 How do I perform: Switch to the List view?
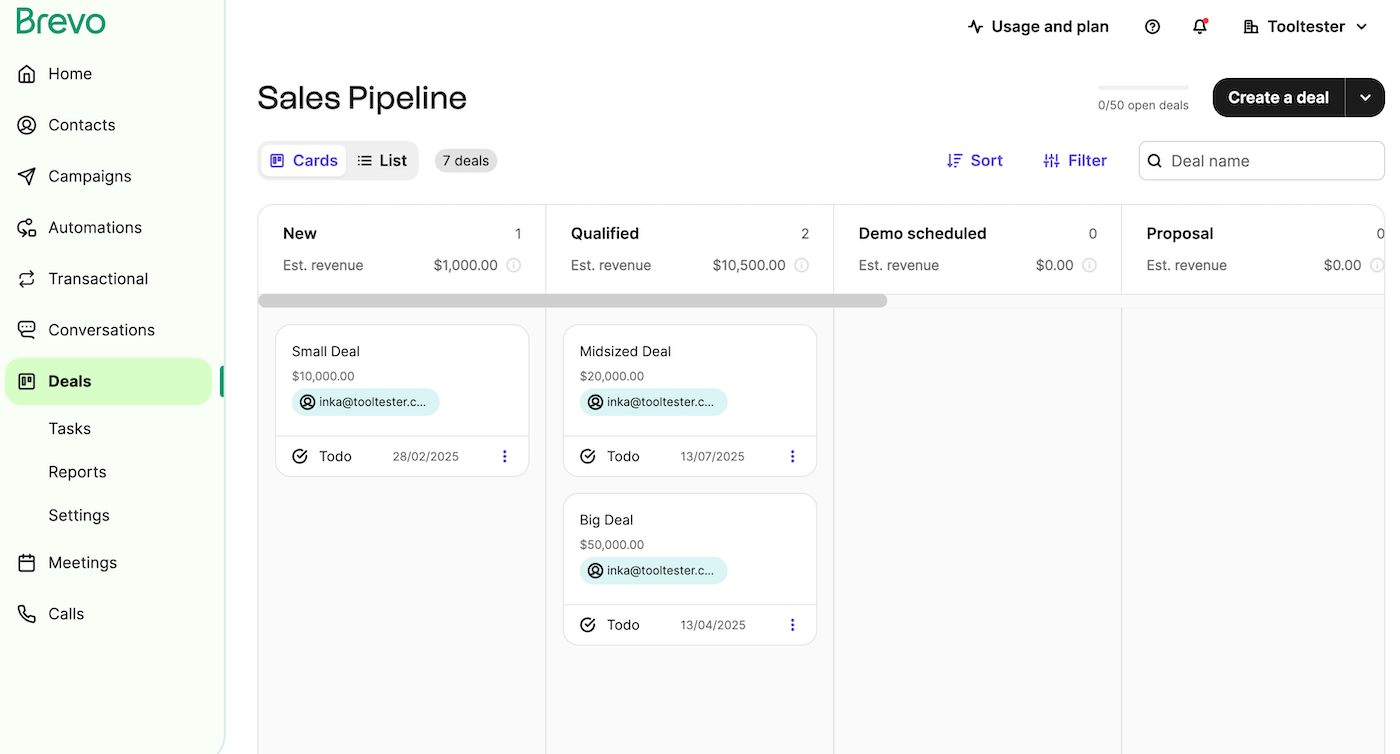pyautogui.click(x=382, y=161)
